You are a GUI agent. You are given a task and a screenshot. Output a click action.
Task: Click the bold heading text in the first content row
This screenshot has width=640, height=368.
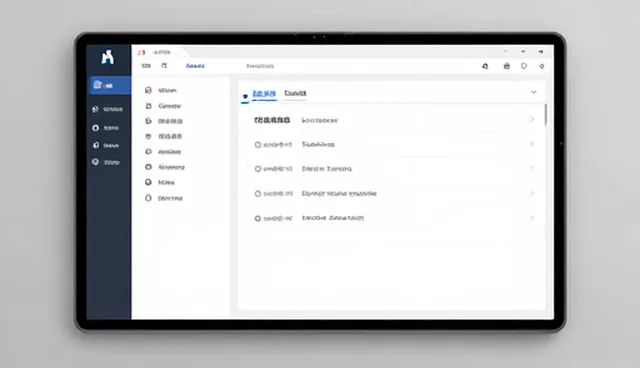click(x=272, y=120)
